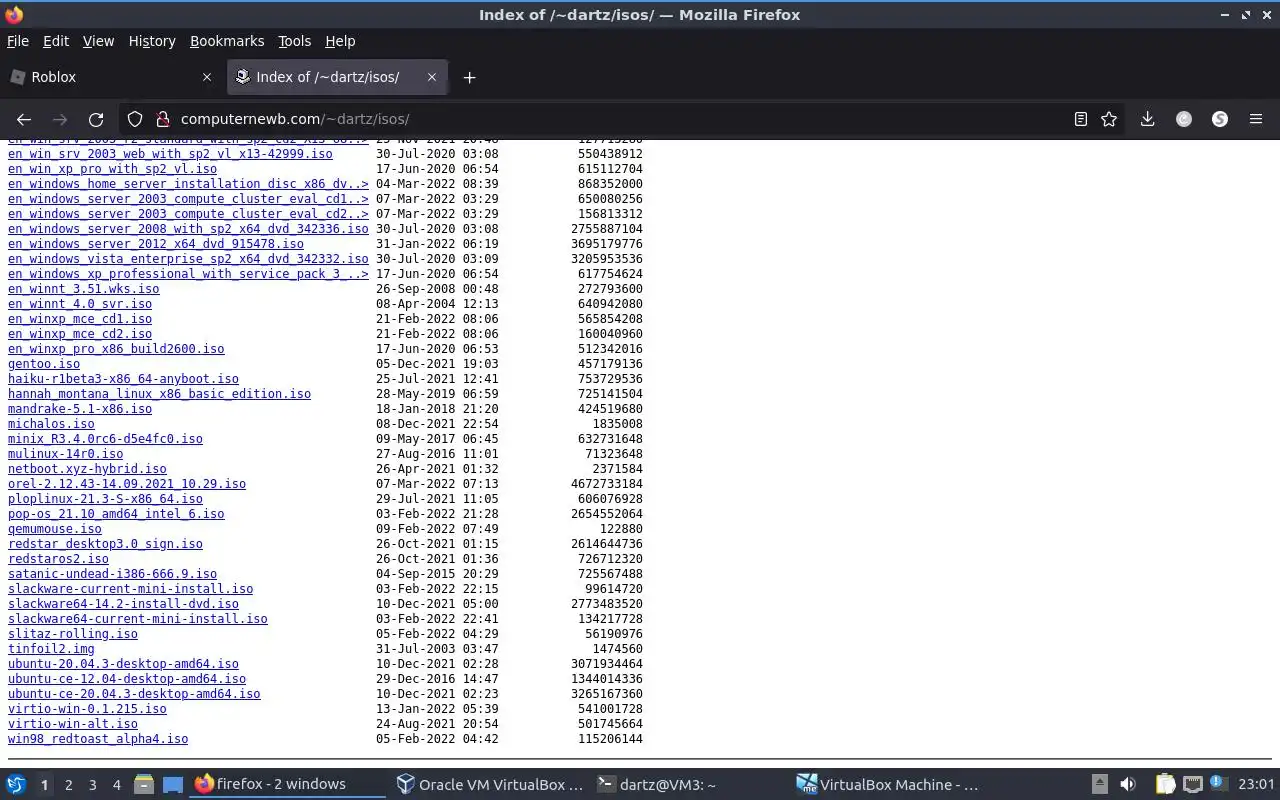
Task: Open the minix_R3.4.0rc6-d5e4fc0.iso link
Action: coord(105,439)
